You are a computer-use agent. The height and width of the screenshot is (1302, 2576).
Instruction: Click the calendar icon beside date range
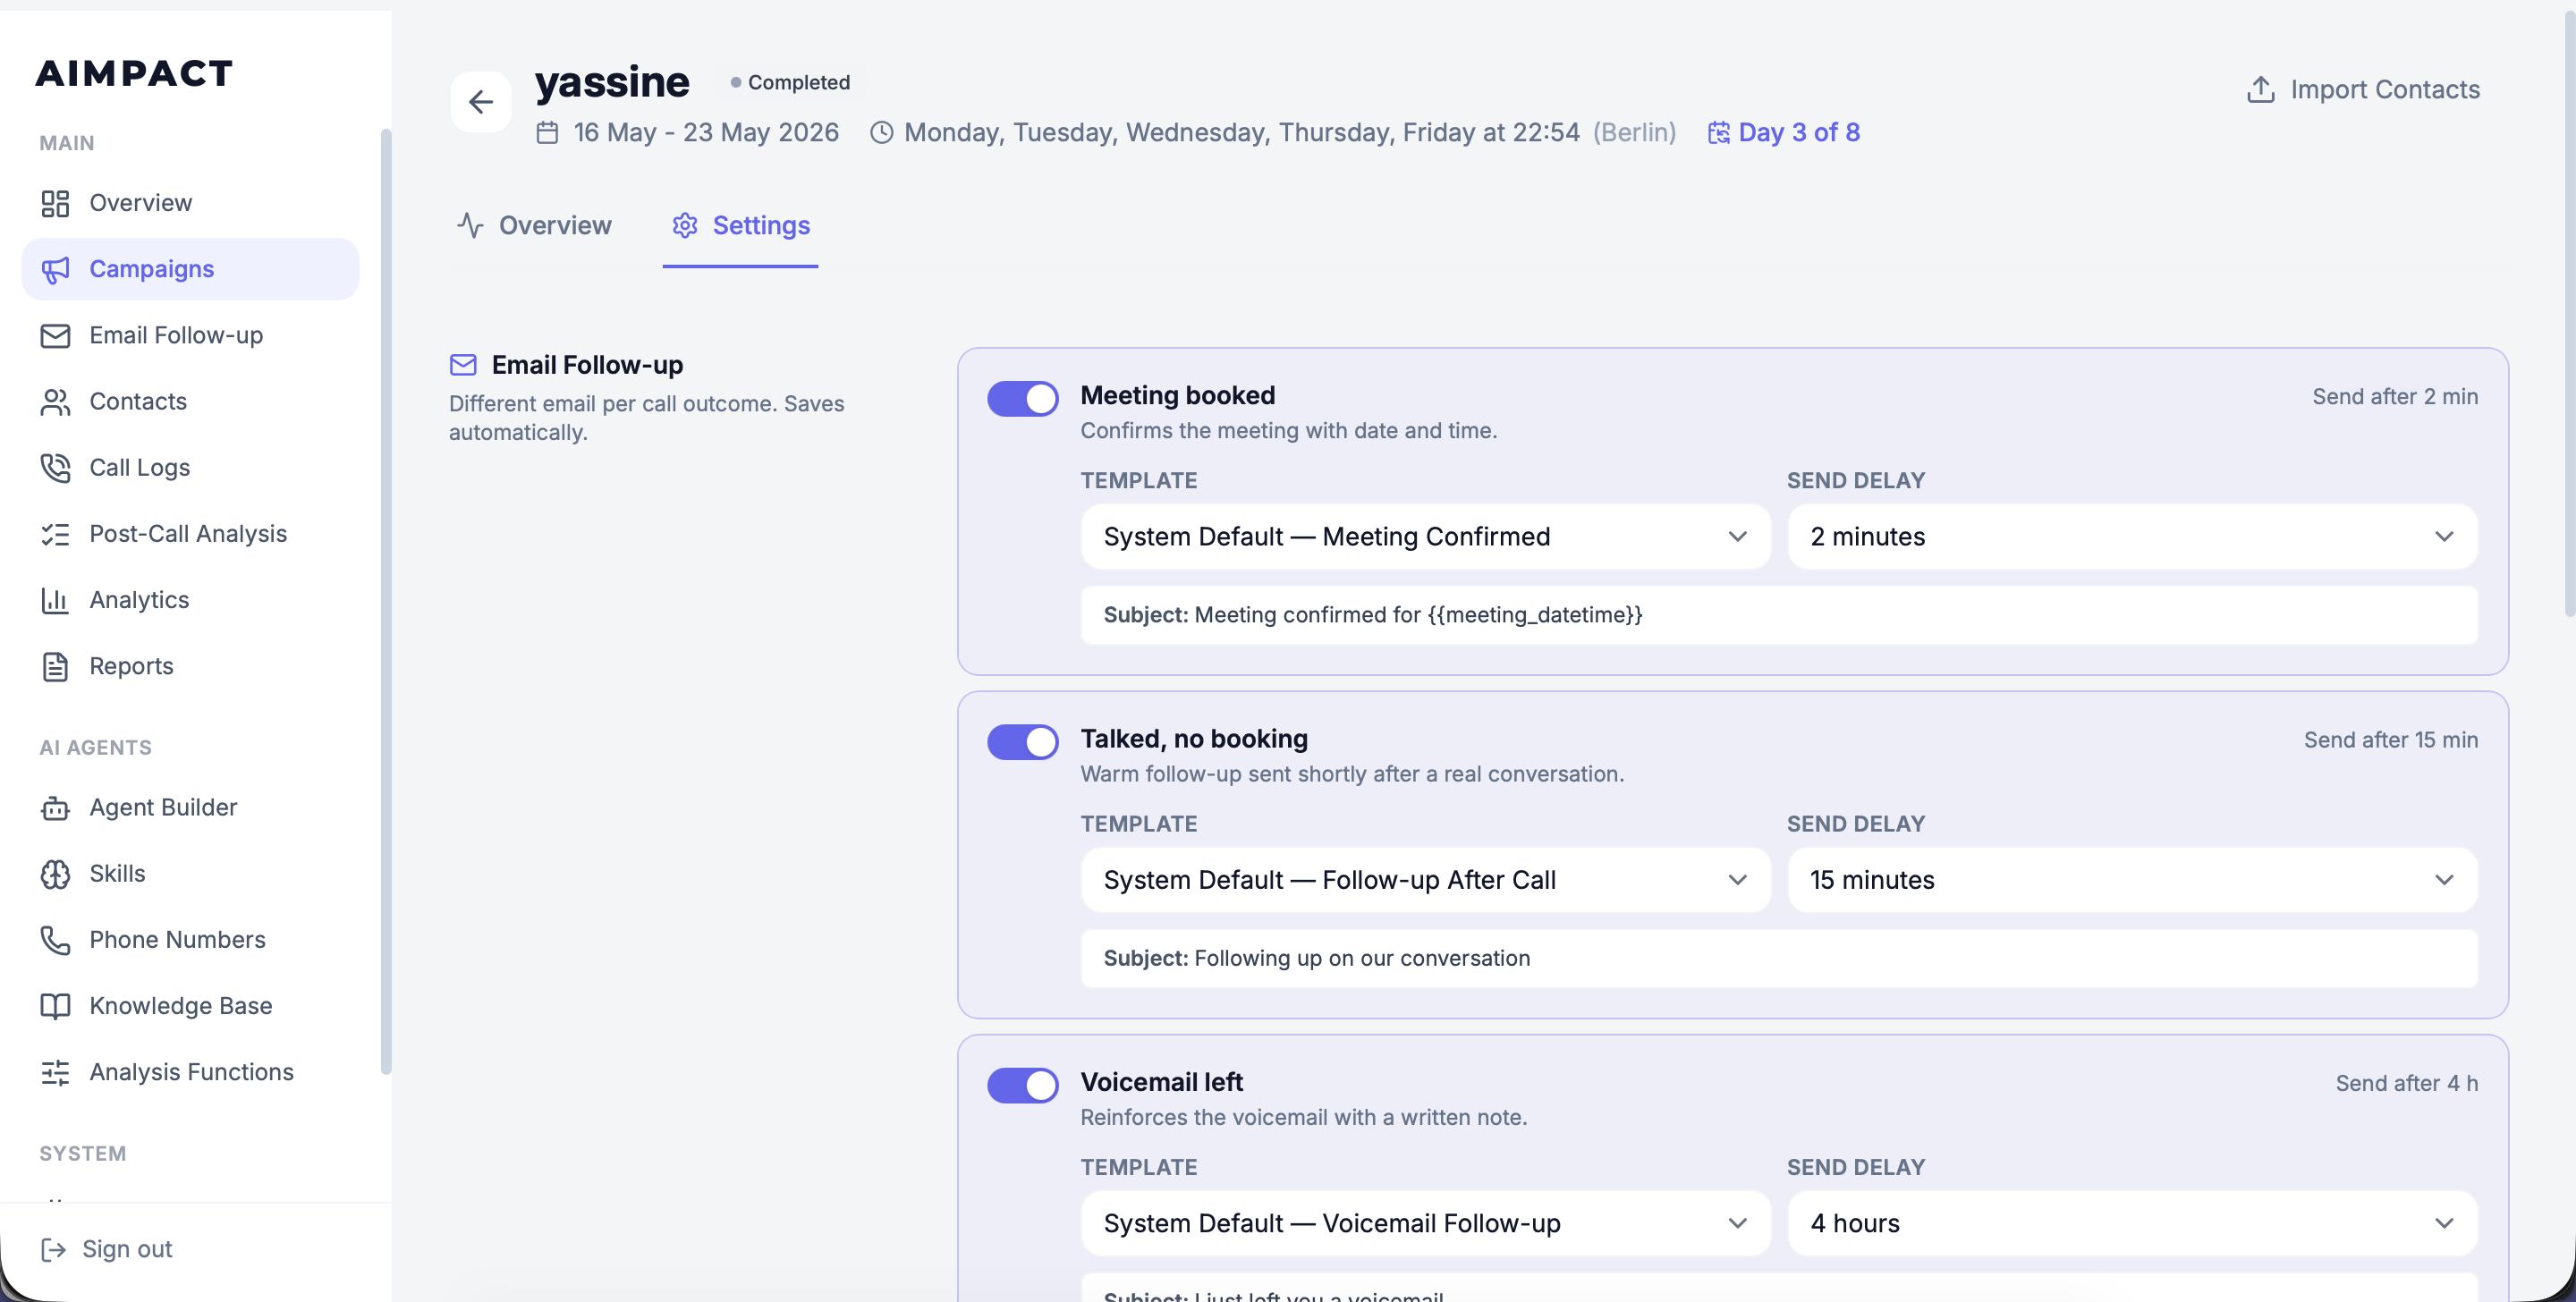[547, 132]
